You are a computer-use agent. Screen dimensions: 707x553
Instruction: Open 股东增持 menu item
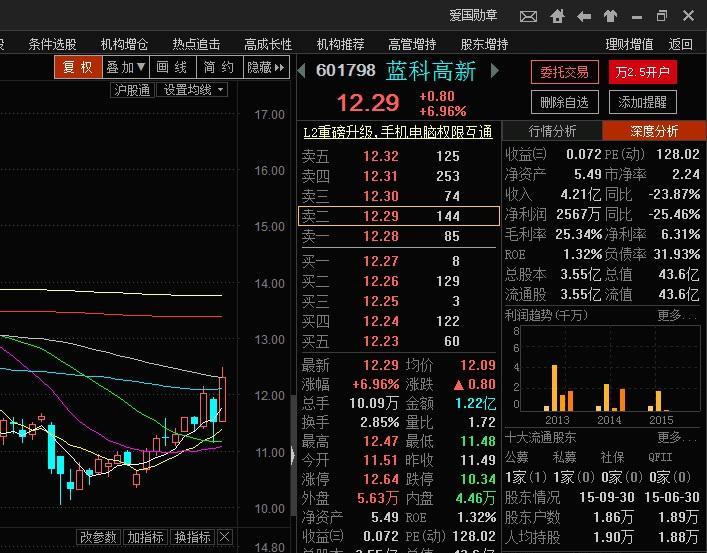click(484, 44)
